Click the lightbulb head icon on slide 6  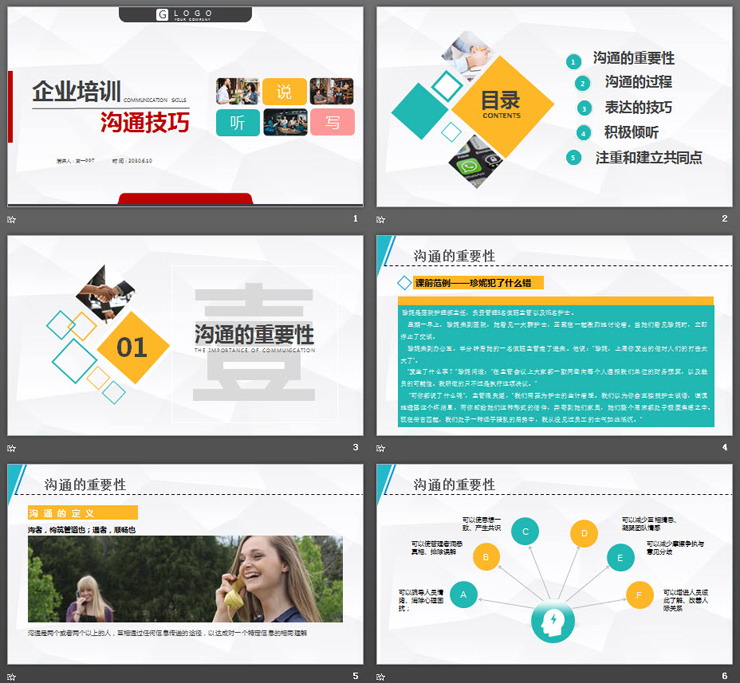[x=551, y=624]
